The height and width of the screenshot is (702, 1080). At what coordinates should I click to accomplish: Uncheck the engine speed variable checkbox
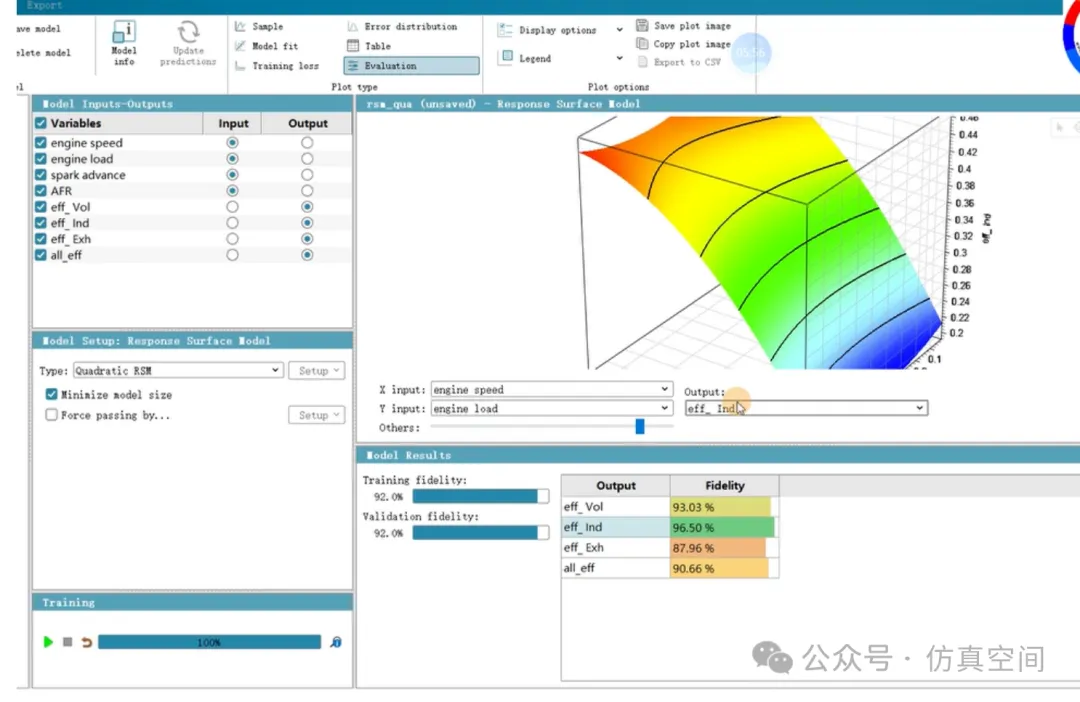(x=41, y=143)
